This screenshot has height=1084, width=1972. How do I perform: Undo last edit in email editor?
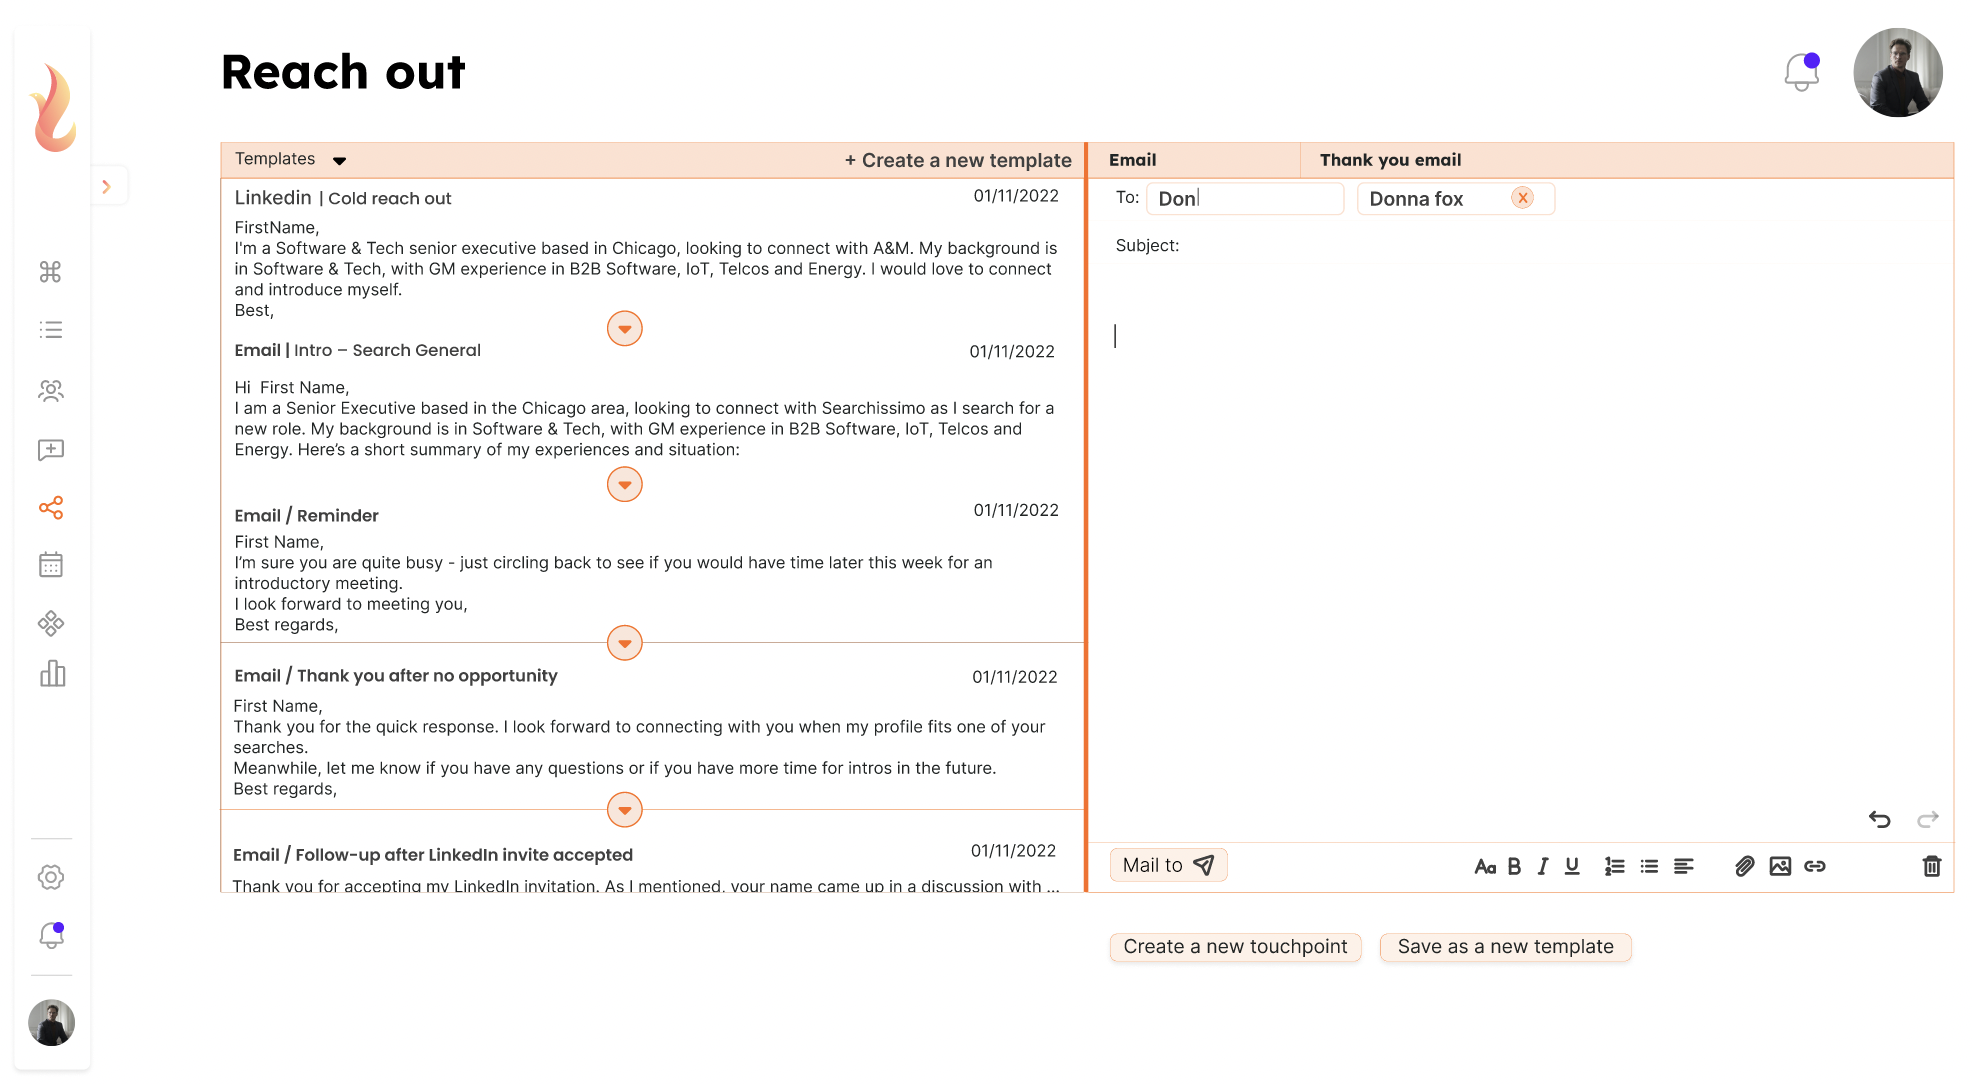tap(1879, 819)
